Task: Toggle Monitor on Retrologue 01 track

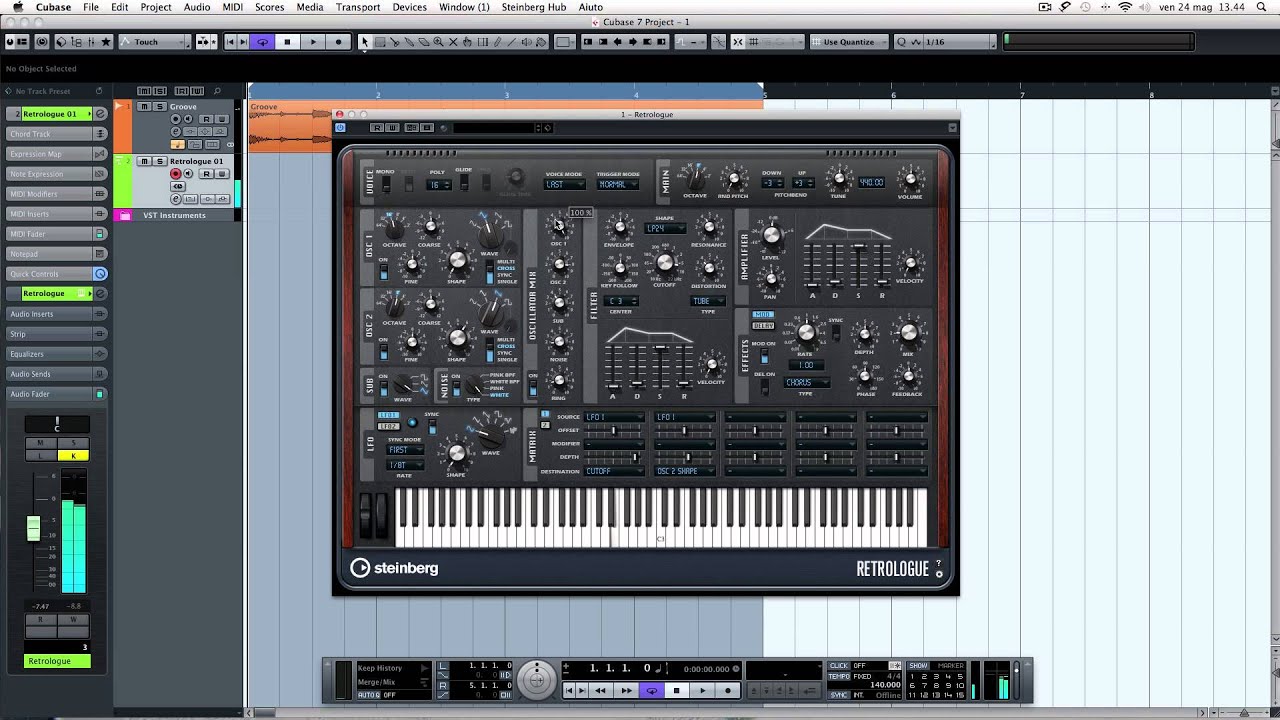Action: [x=188, y=174]
